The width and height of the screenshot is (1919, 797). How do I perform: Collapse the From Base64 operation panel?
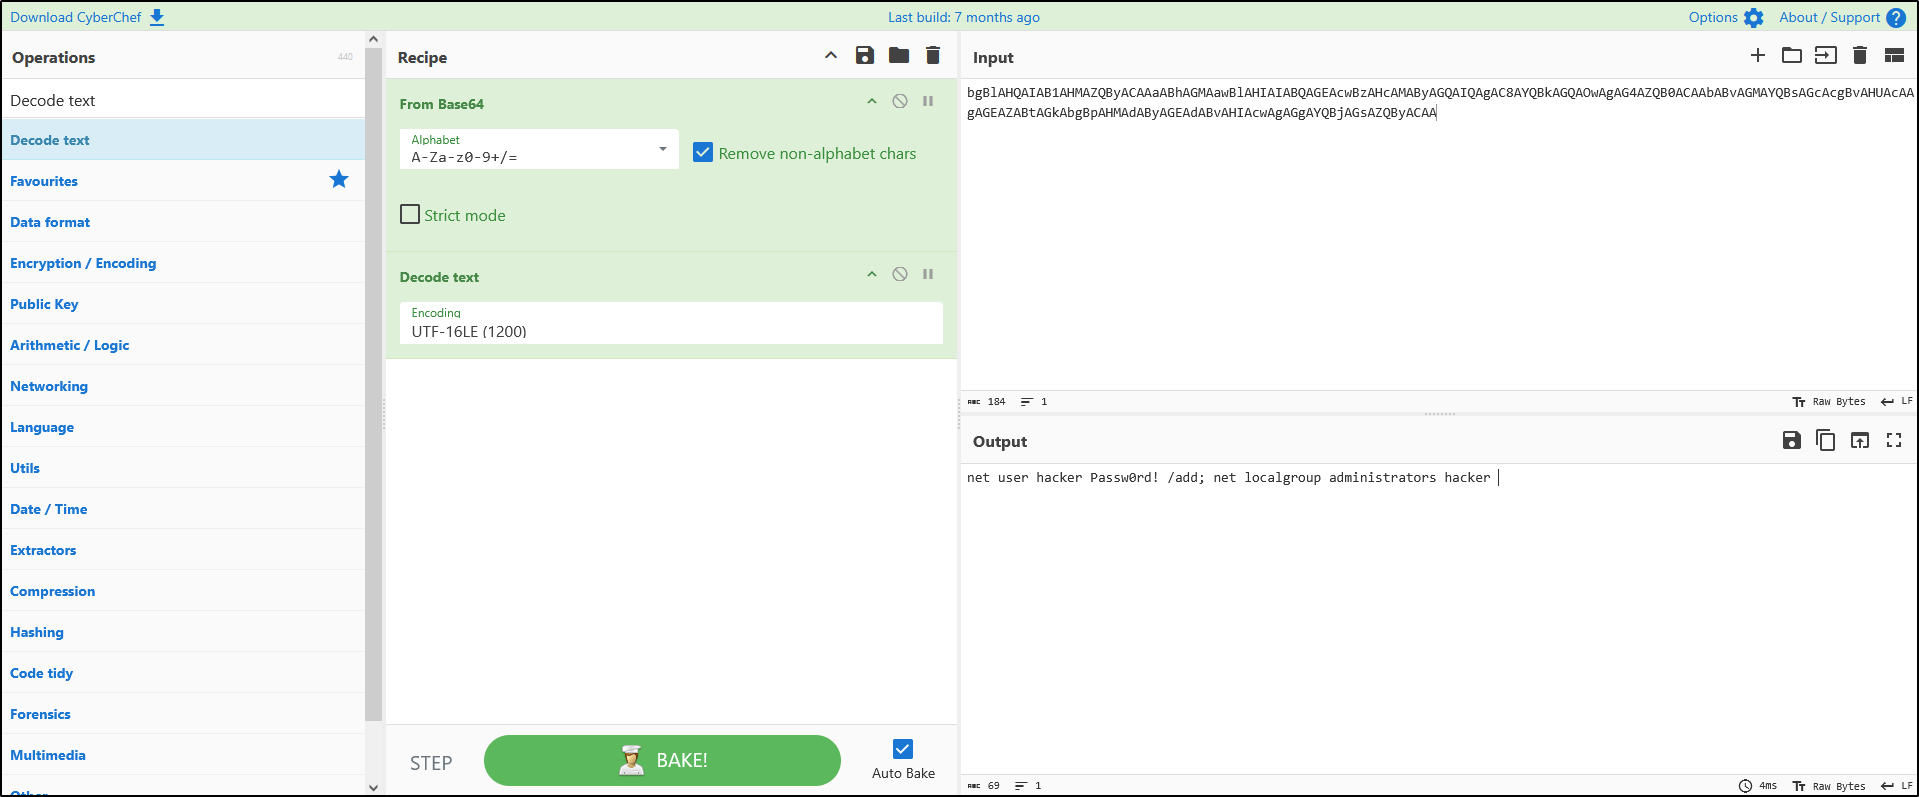coord(872,102)
